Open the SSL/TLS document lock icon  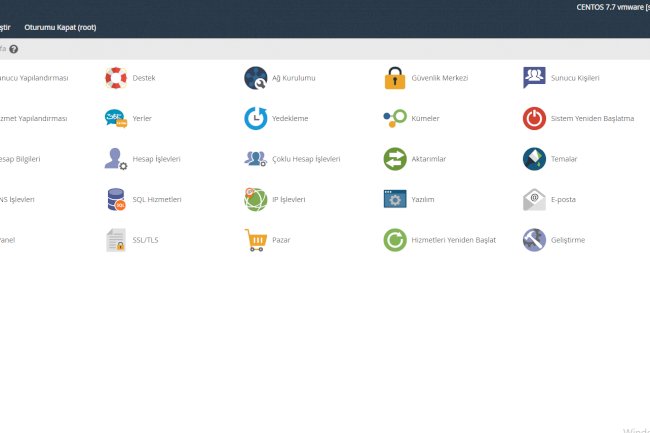[116, 240]
